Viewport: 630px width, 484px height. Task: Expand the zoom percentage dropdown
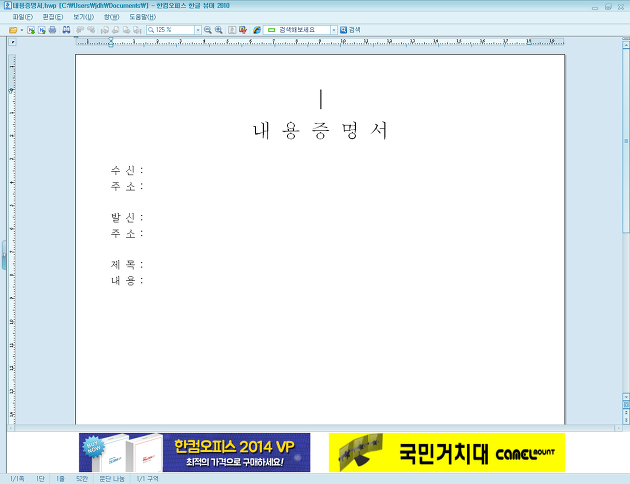click(198, 30)
